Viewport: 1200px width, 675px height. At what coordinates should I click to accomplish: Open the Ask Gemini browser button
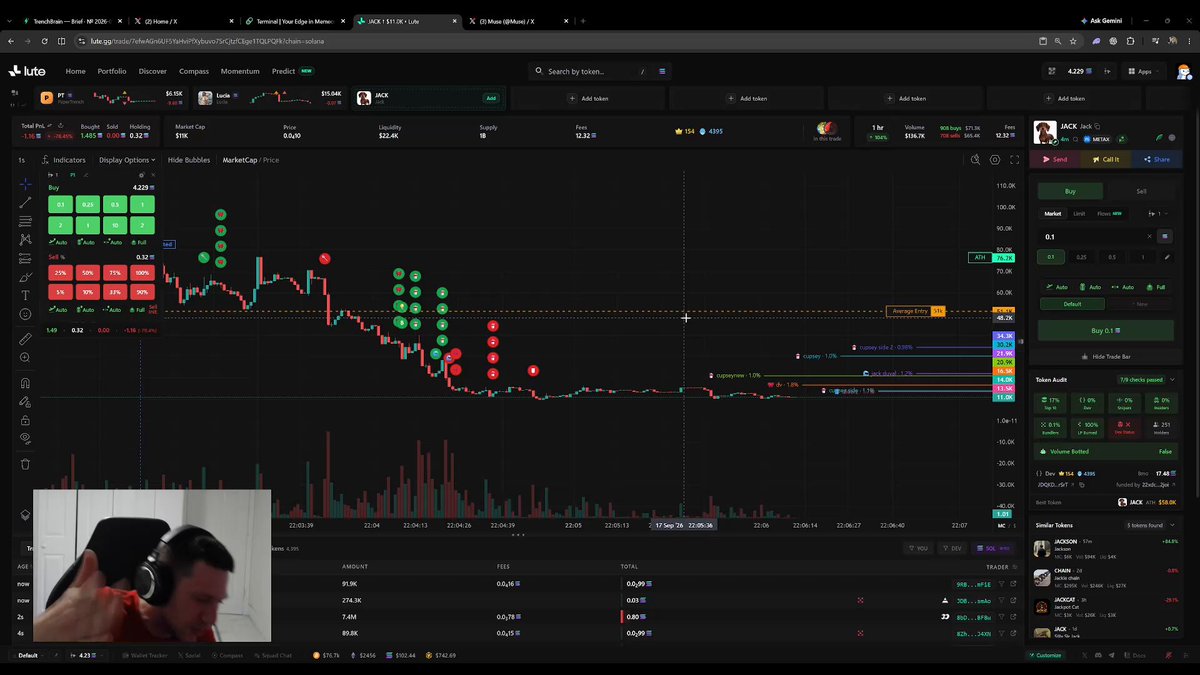coord(1101,20)
